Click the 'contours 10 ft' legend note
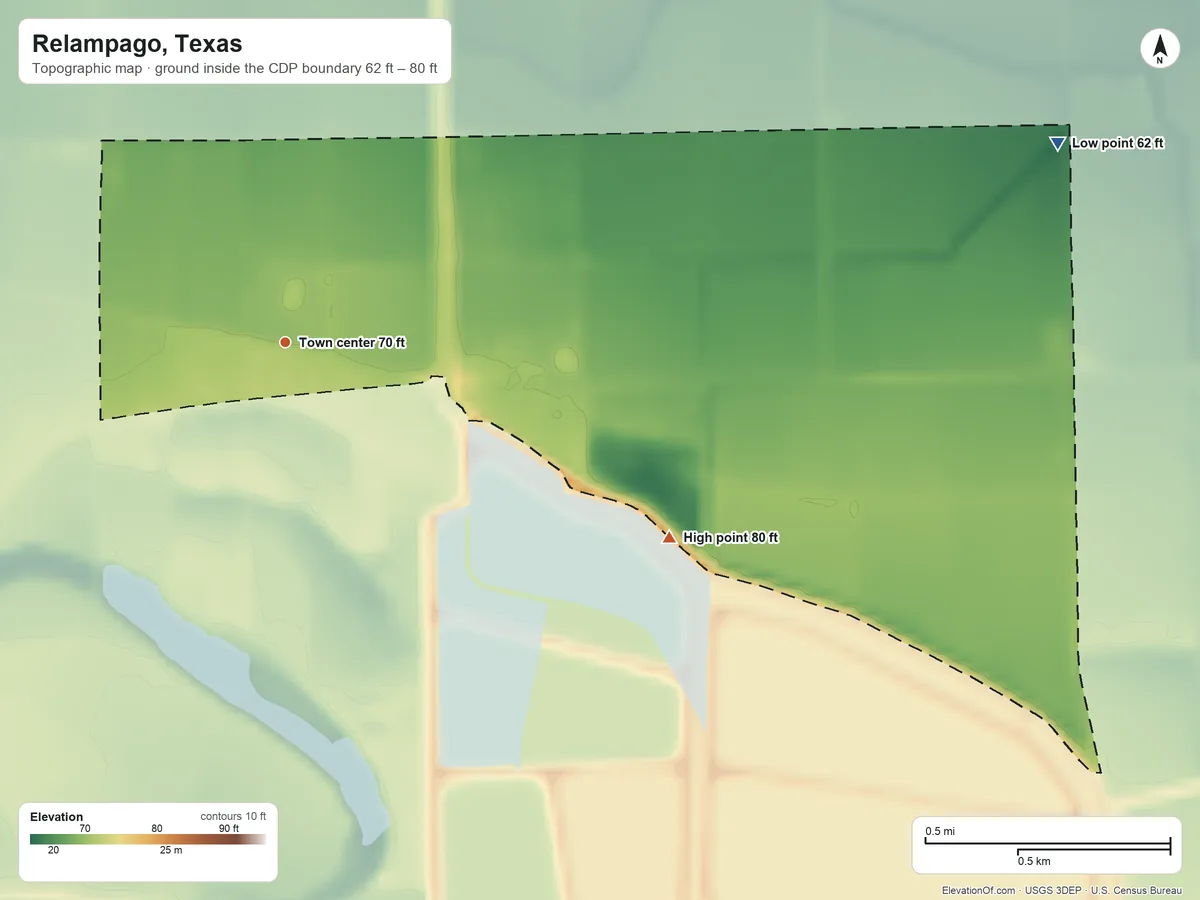1200x900 pixels. [x=233, y=817]
